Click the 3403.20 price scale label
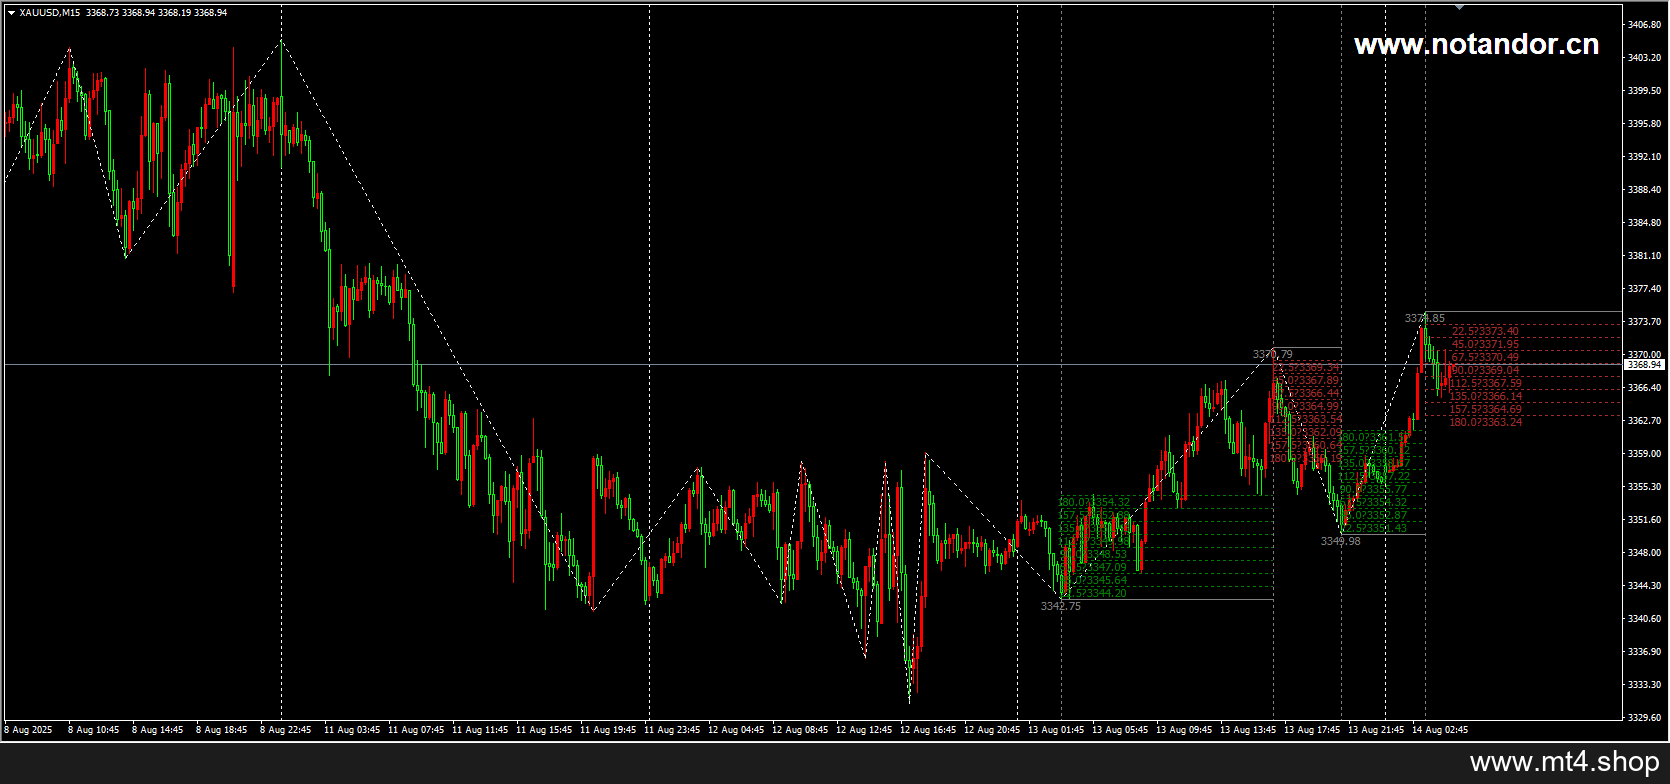The height and width of the screenshot is (784, 1670). click(x=1644, y=58)
